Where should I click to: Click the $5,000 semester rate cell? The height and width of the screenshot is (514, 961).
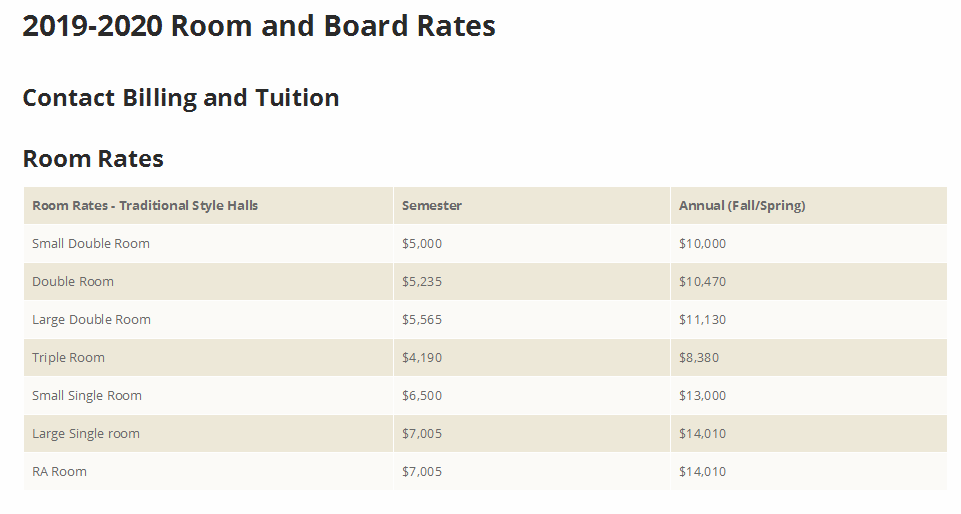[x=422, y=243]
